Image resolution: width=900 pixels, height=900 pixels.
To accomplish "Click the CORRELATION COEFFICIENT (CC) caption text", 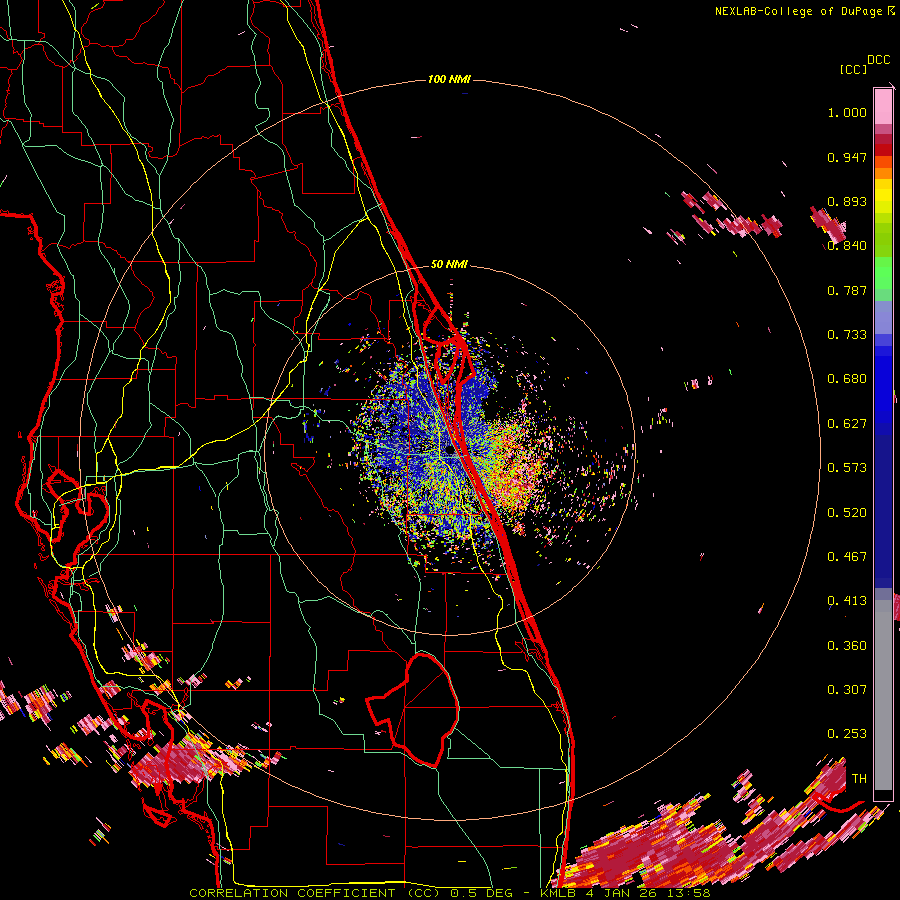I will 315,893.
